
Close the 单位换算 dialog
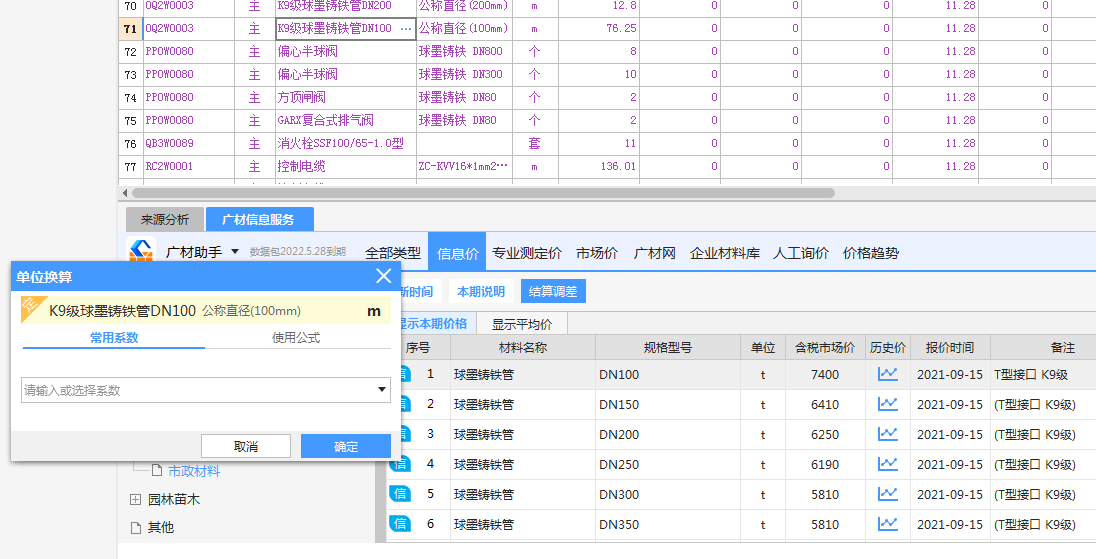(384, 276)
